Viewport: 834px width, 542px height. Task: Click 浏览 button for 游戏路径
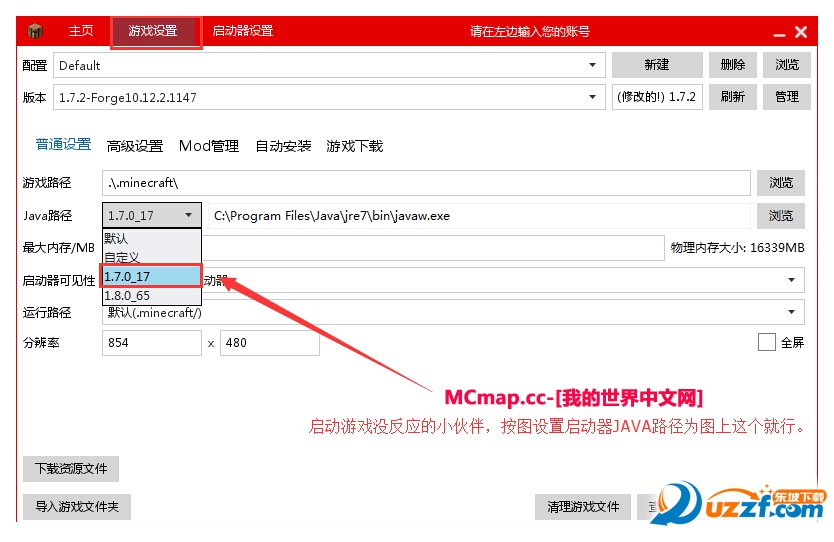(781, 183)
